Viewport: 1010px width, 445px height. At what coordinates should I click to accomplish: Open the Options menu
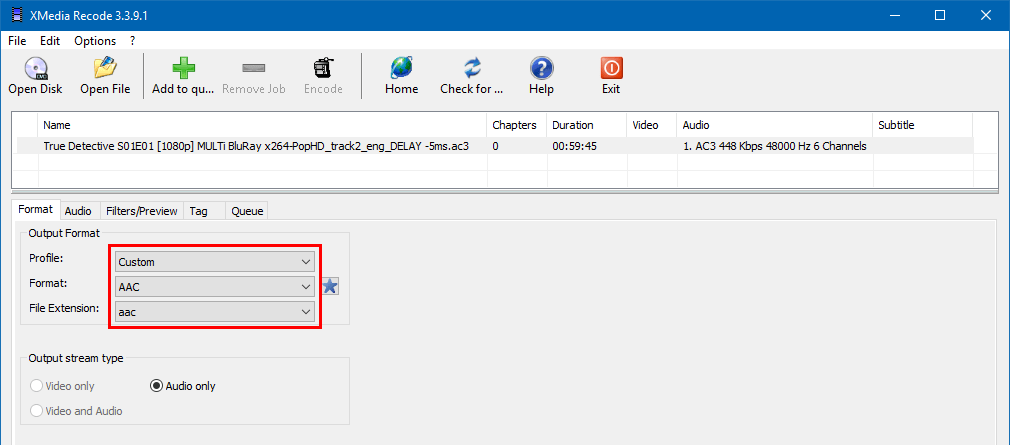tap(95, 41)
